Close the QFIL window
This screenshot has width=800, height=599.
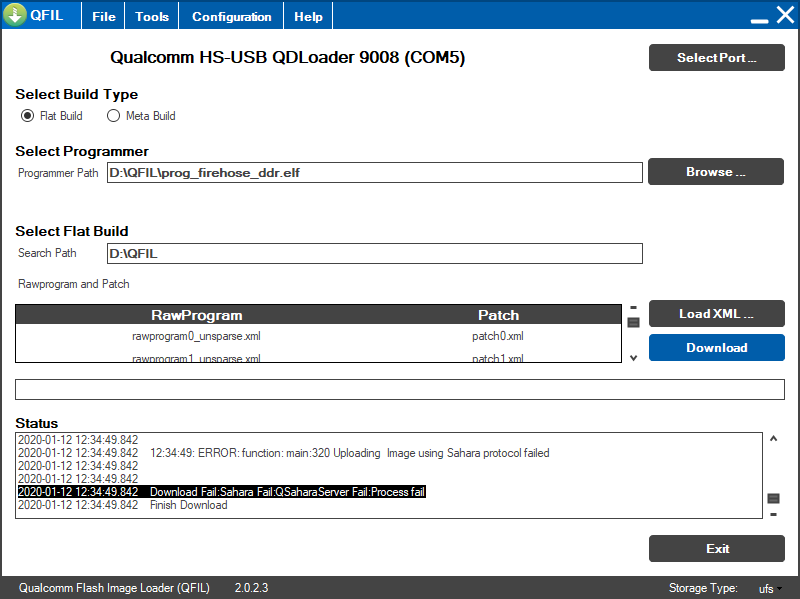785,15
